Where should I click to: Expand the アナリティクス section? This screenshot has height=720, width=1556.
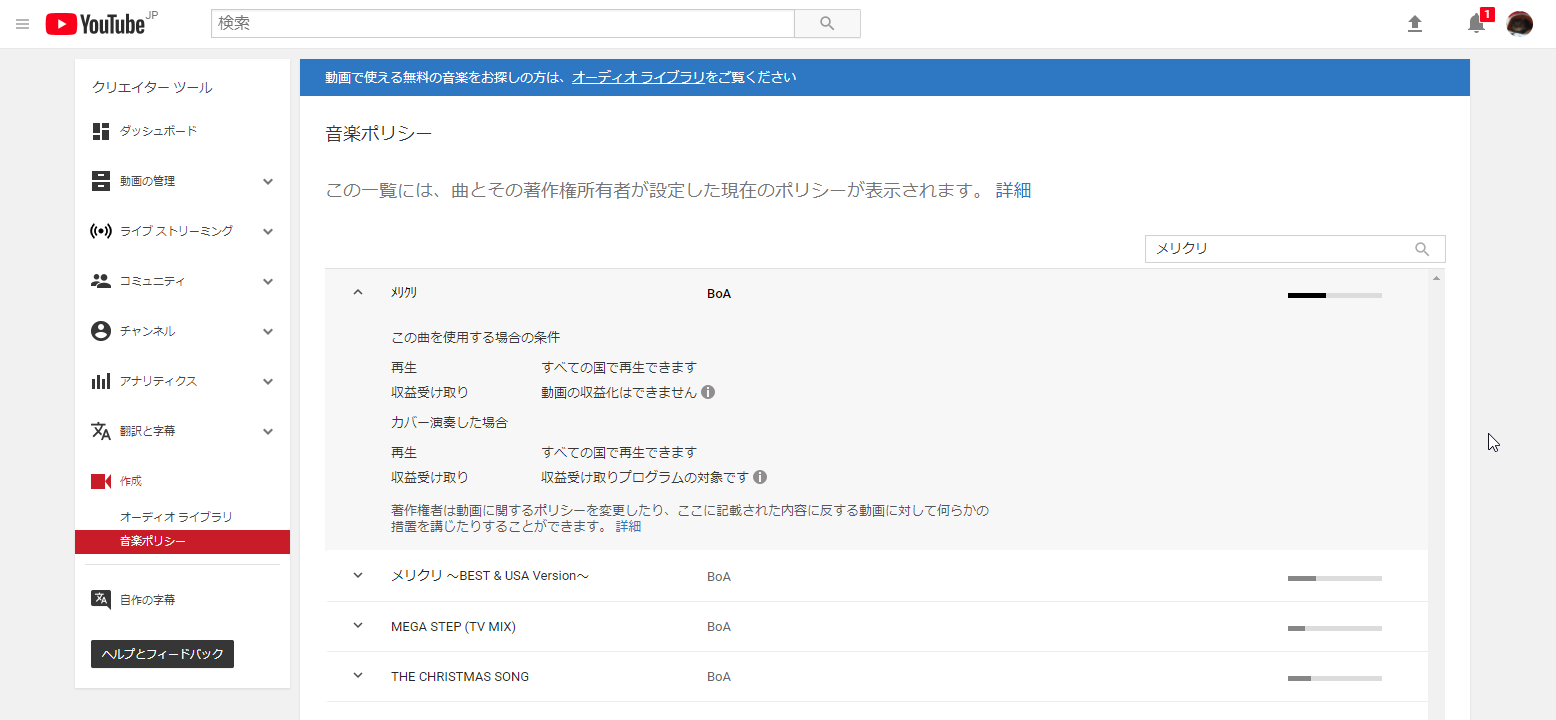click(268, 381)
